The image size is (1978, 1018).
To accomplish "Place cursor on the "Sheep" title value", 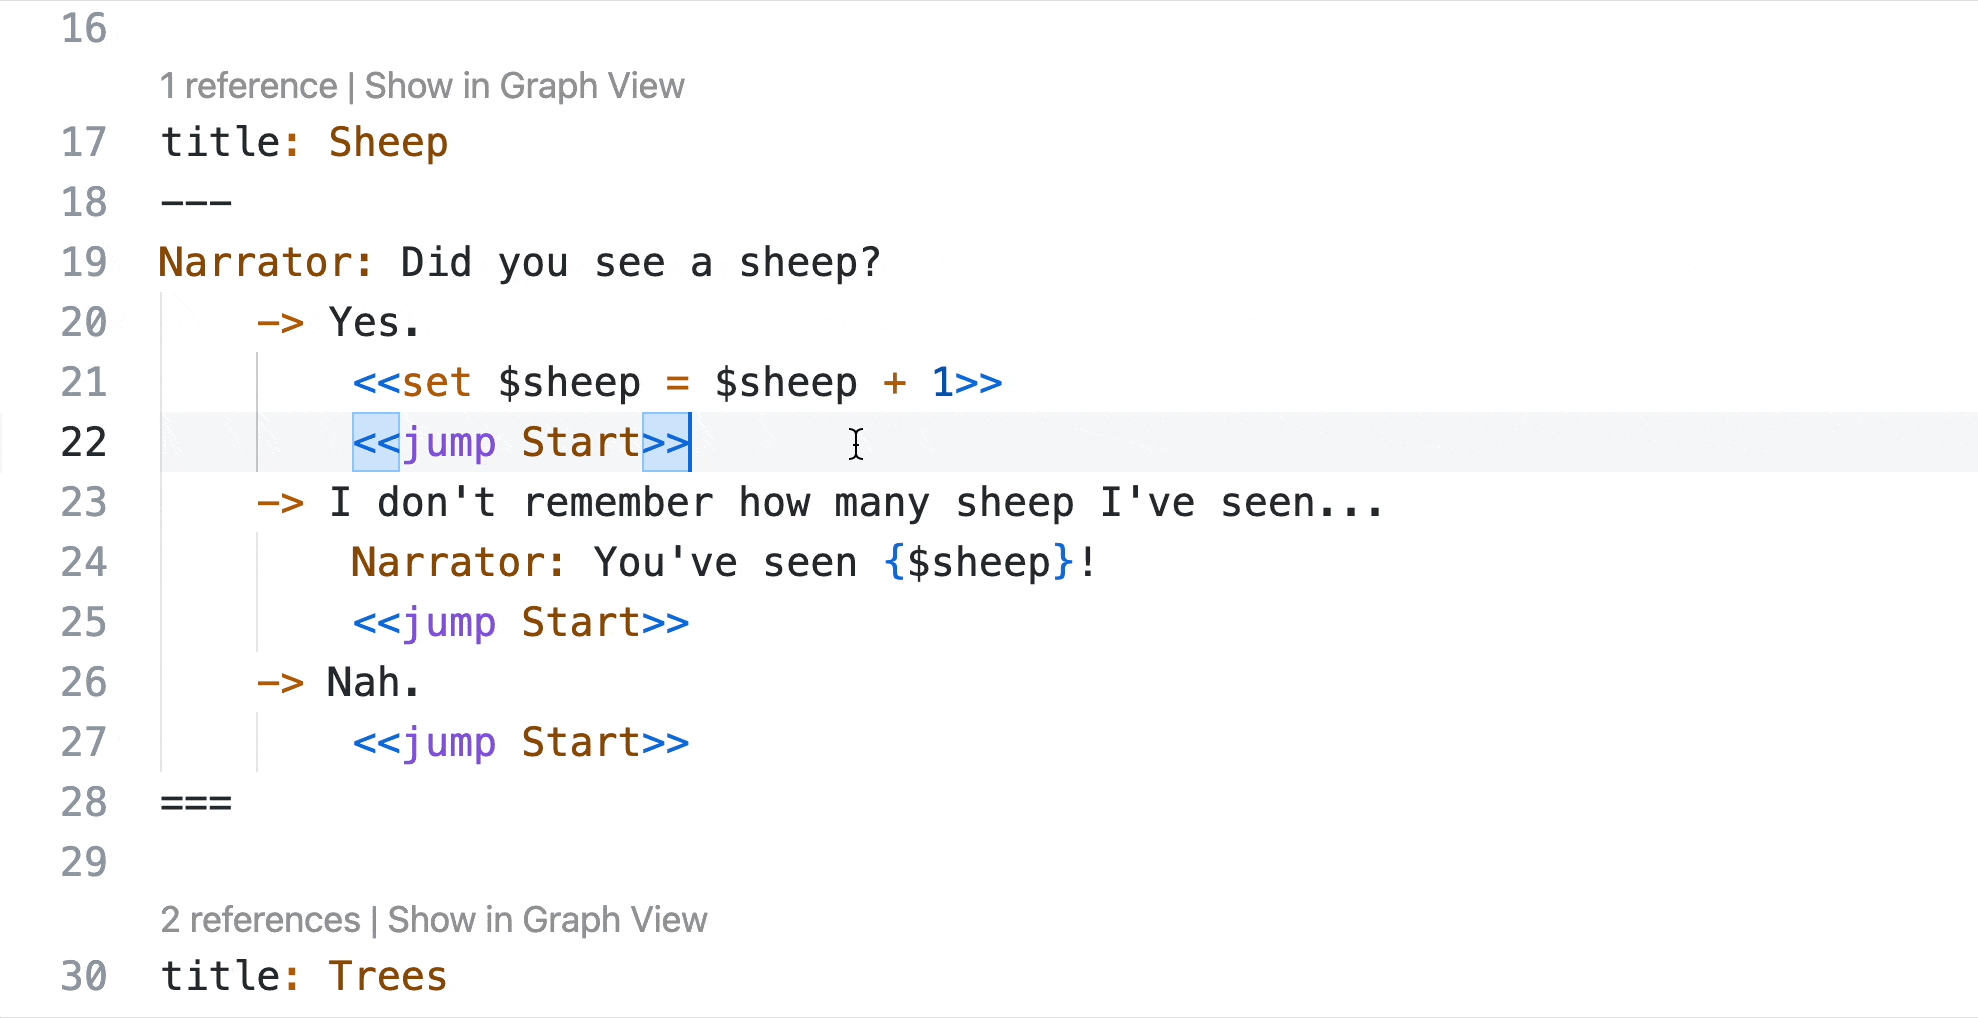I will [388, 142].
